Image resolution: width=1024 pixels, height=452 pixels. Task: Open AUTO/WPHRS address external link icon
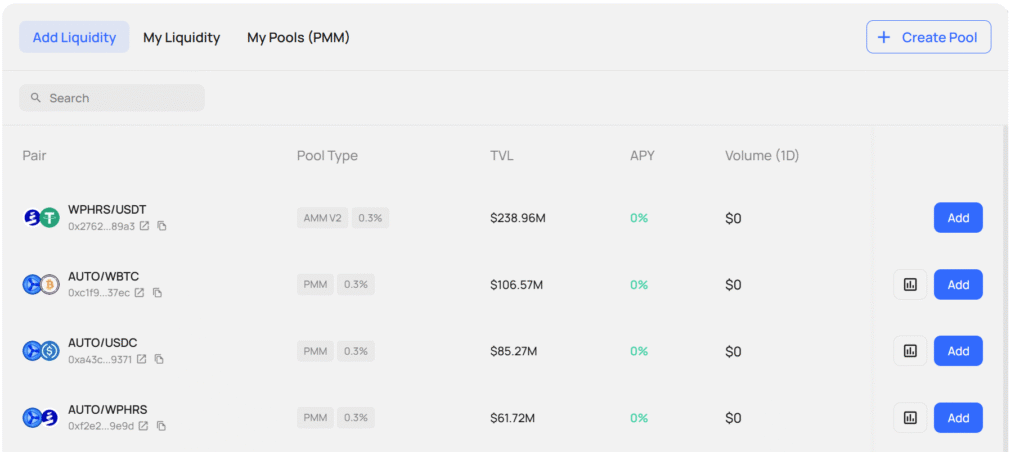(x=143, y=426)
